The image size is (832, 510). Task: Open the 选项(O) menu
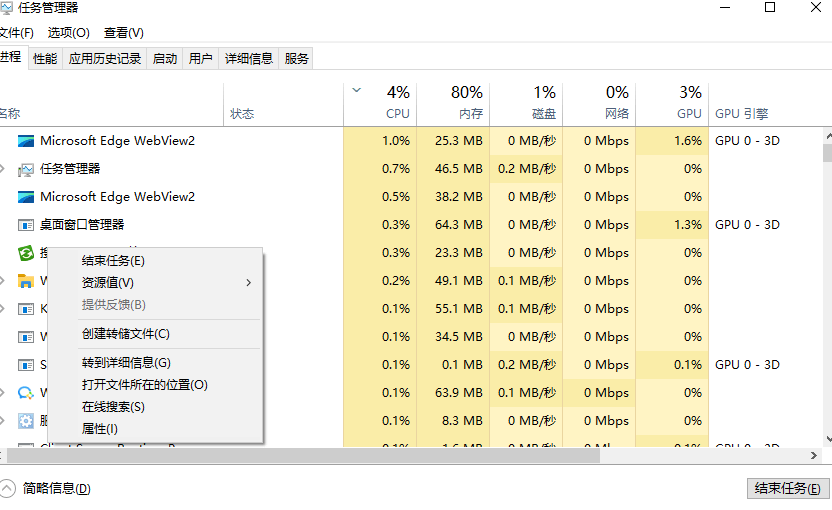(68, 33)
